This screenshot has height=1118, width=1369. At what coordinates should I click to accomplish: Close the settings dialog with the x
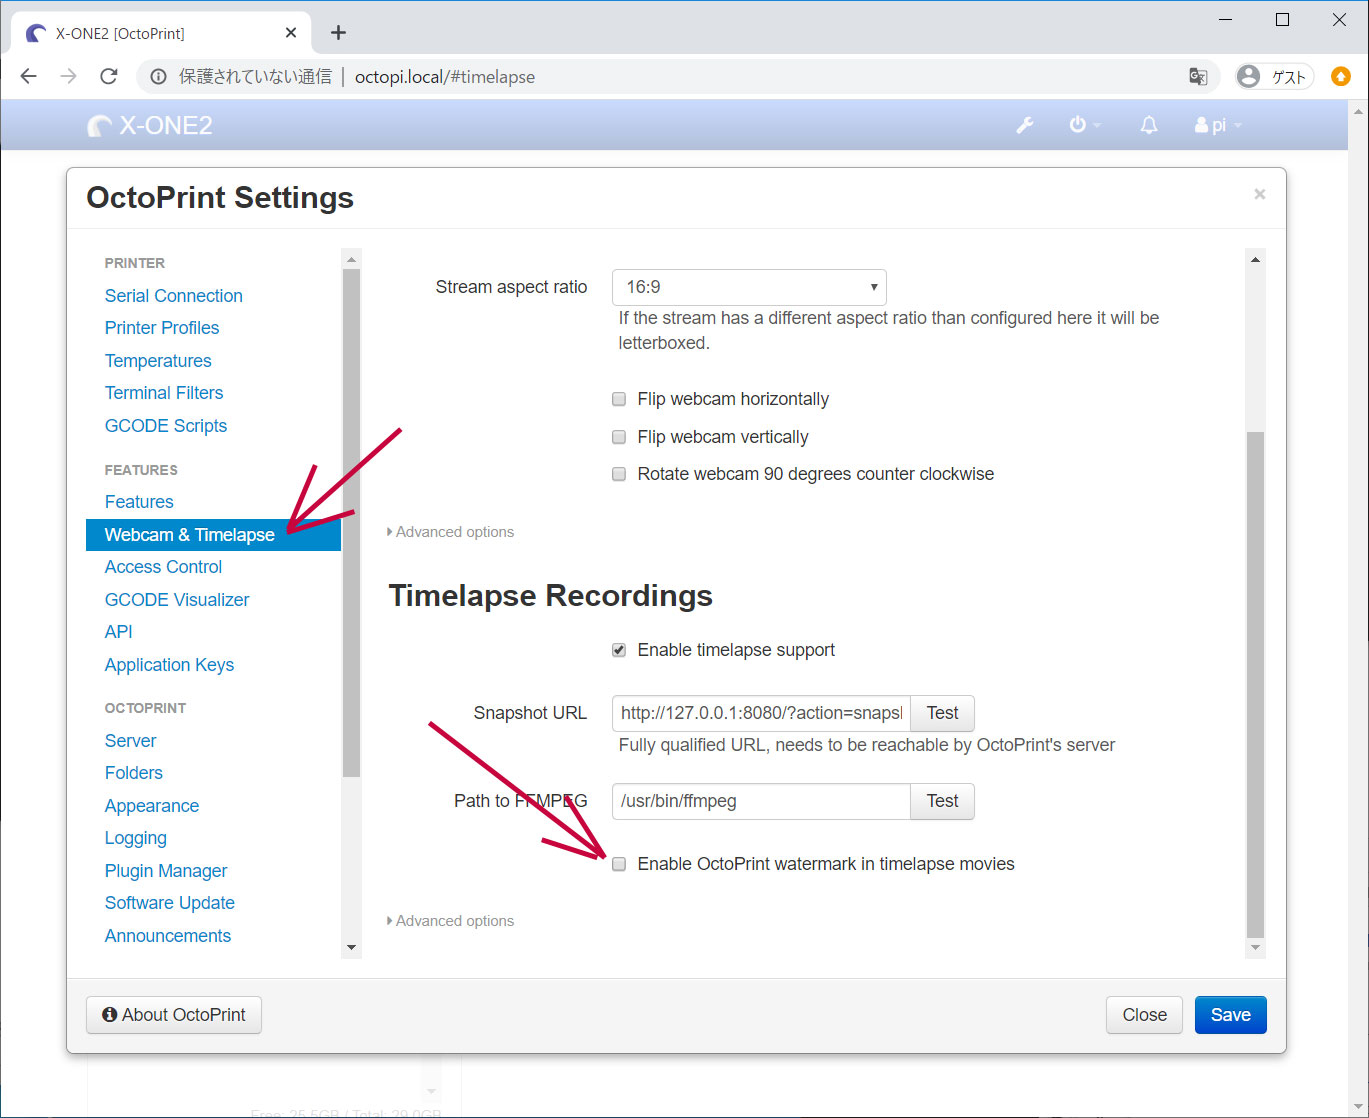[1259, 194]
